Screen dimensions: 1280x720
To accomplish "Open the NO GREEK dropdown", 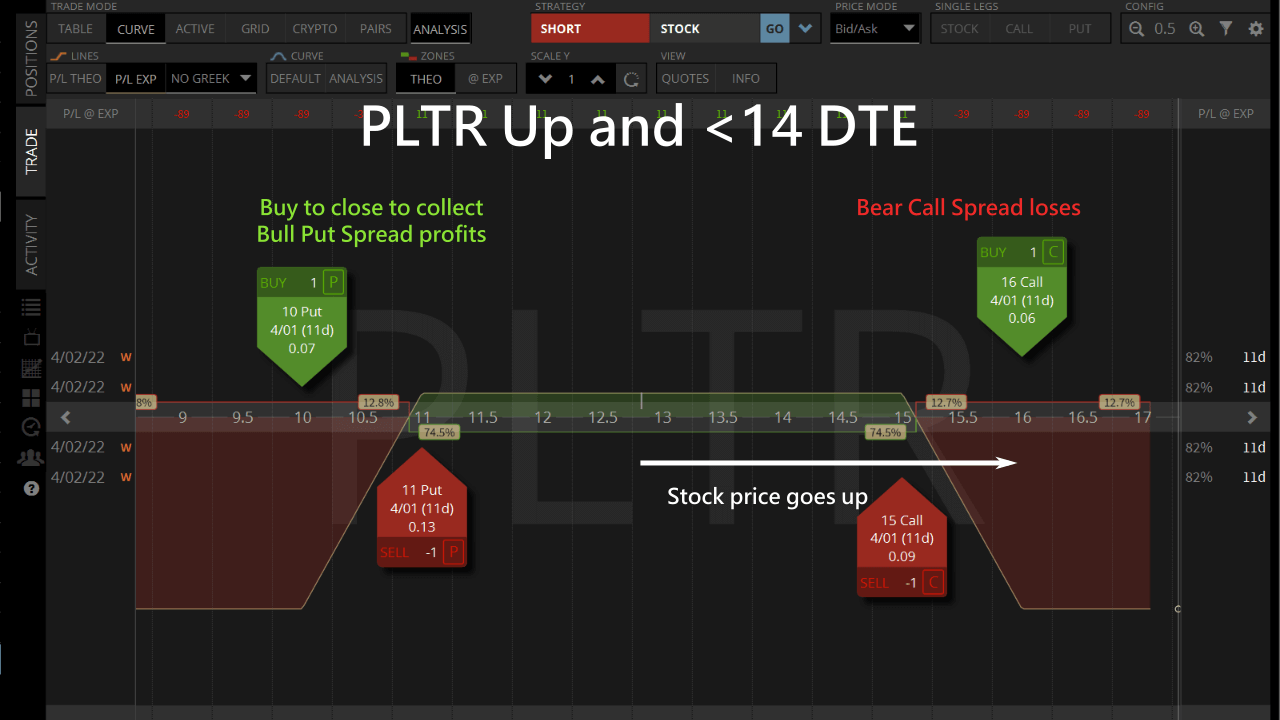I will (211, 78).
